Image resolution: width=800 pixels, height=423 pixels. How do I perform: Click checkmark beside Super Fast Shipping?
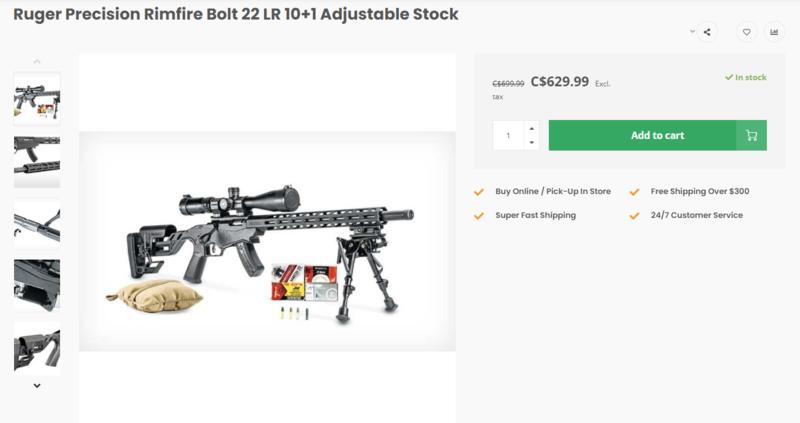click(x=479, y=215)
